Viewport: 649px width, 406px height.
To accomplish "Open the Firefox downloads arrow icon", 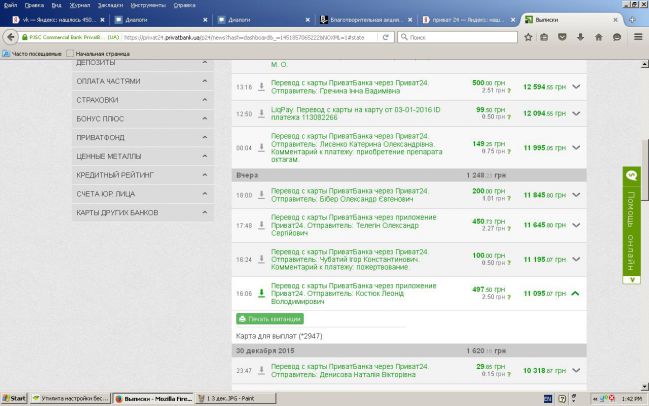I will [580, 37].
